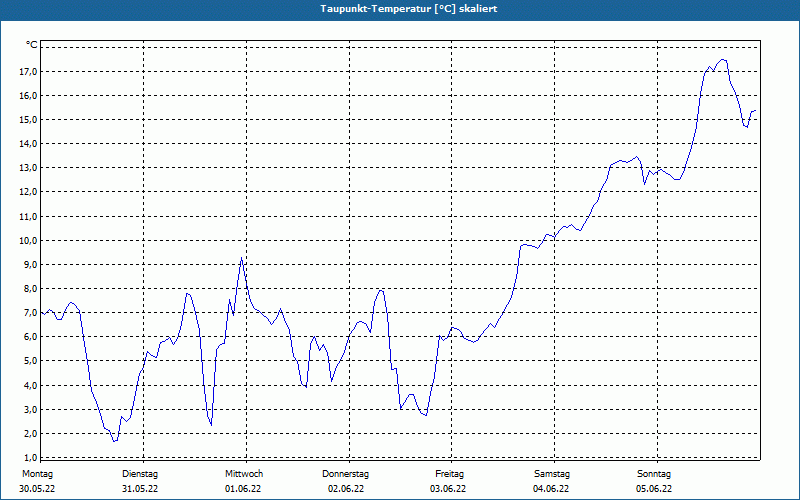Click the '5,0' y-axis label
Image resolution: width=800 pixels, height=500 pixels.
30,361
